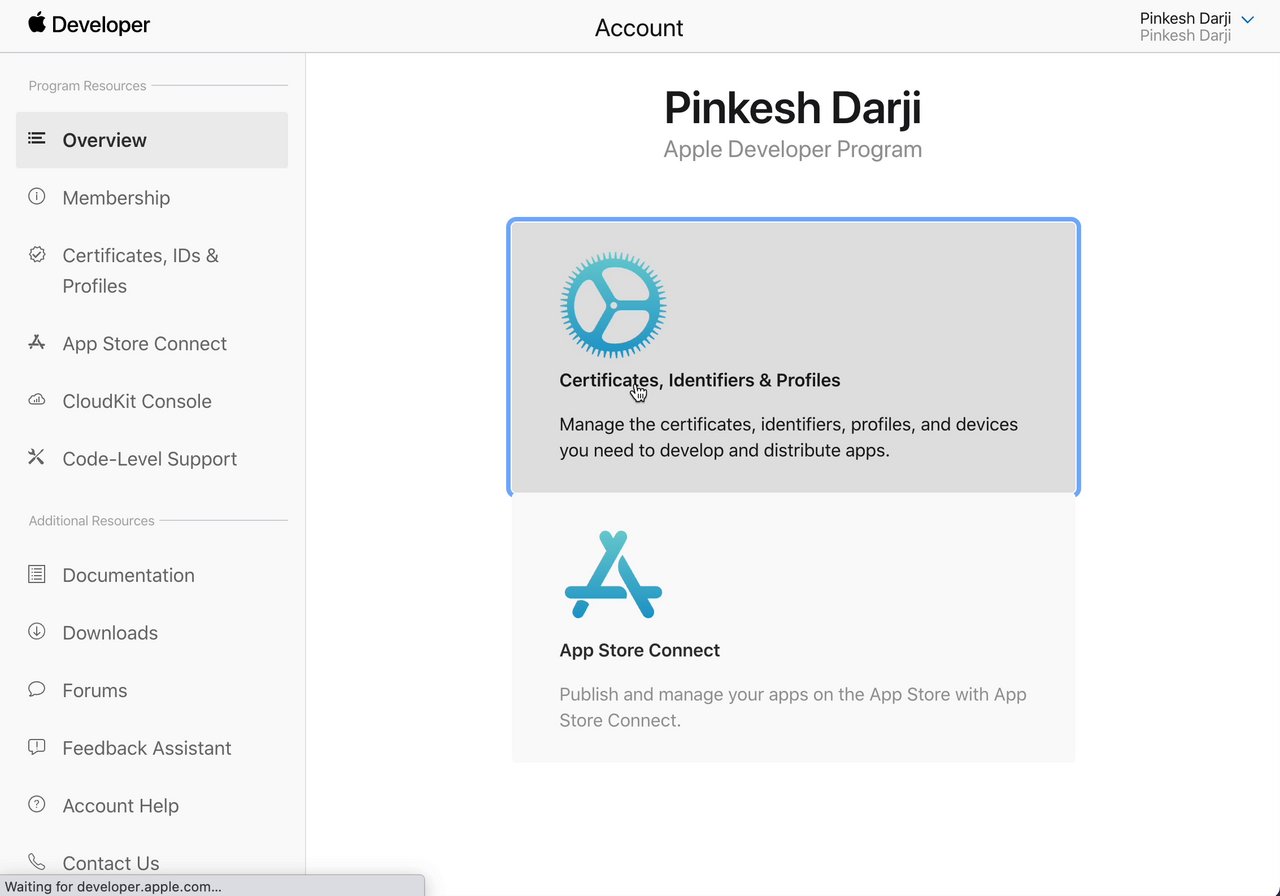The height and width of the screenshot is (896, 1280).
Task: Open the Documentation link
Action: pos(129,575)
